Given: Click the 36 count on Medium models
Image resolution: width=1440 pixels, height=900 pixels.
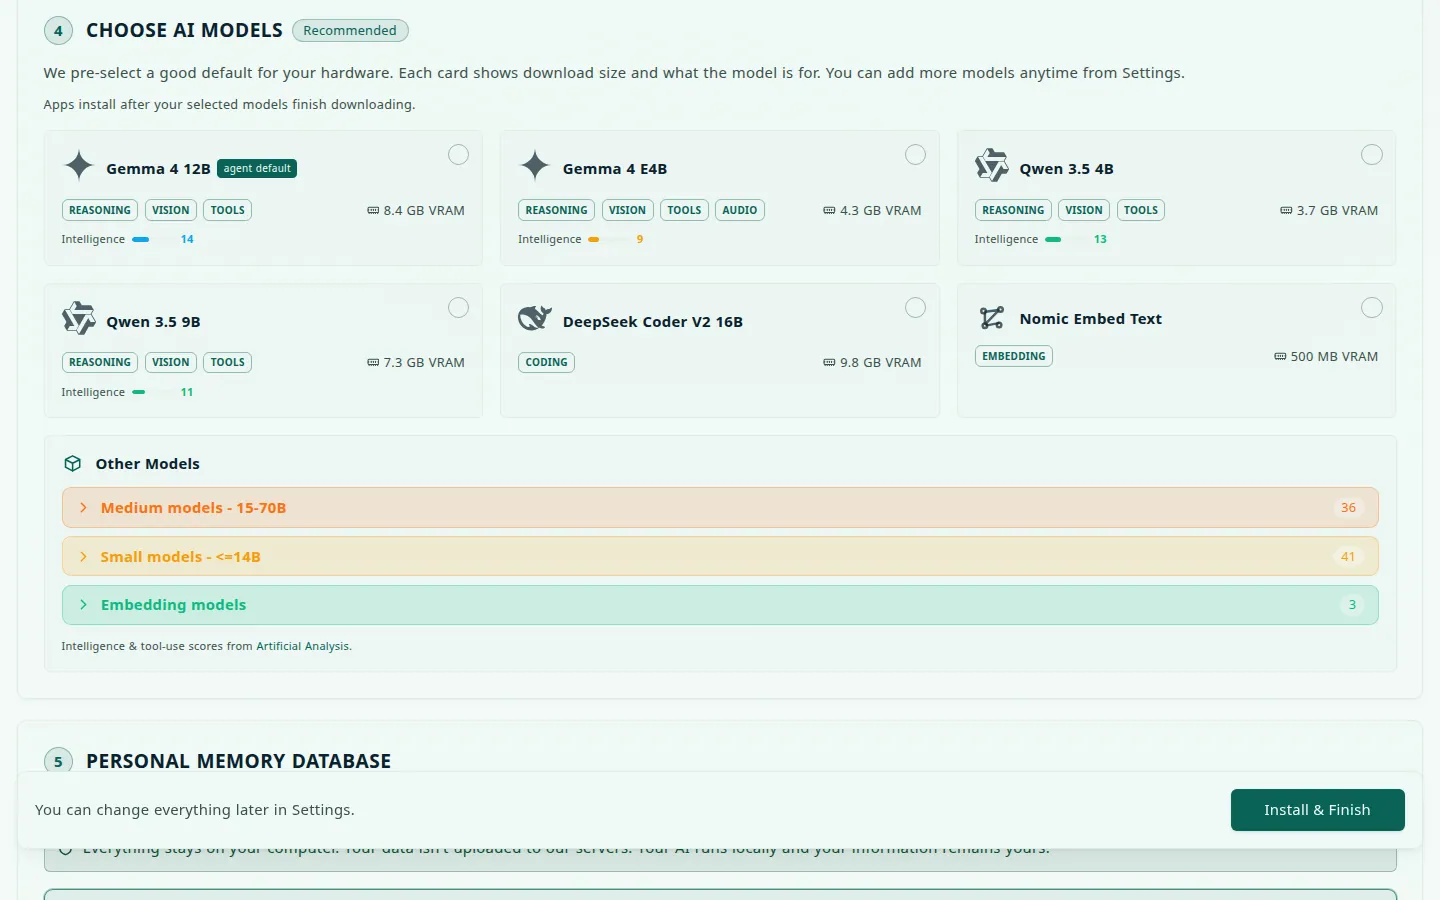Looking at the screenshot, I should coord(1348,508).
